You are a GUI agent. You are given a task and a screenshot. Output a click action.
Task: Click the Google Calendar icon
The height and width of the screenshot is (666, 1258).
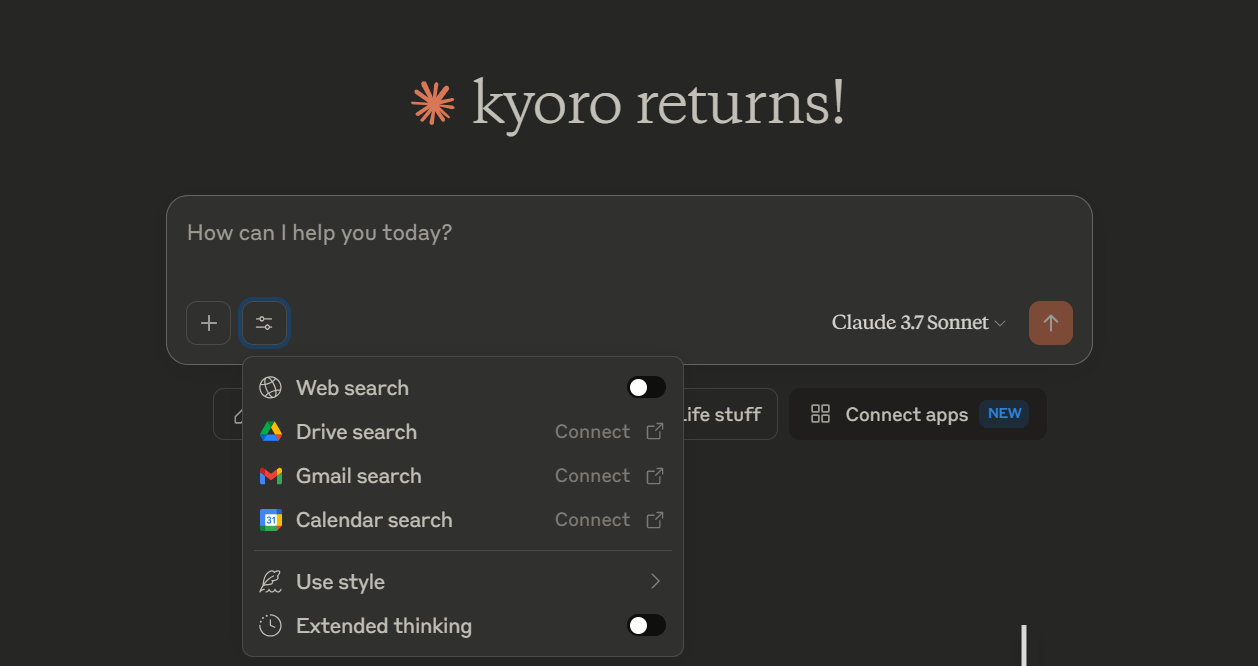tap(271, 520)
